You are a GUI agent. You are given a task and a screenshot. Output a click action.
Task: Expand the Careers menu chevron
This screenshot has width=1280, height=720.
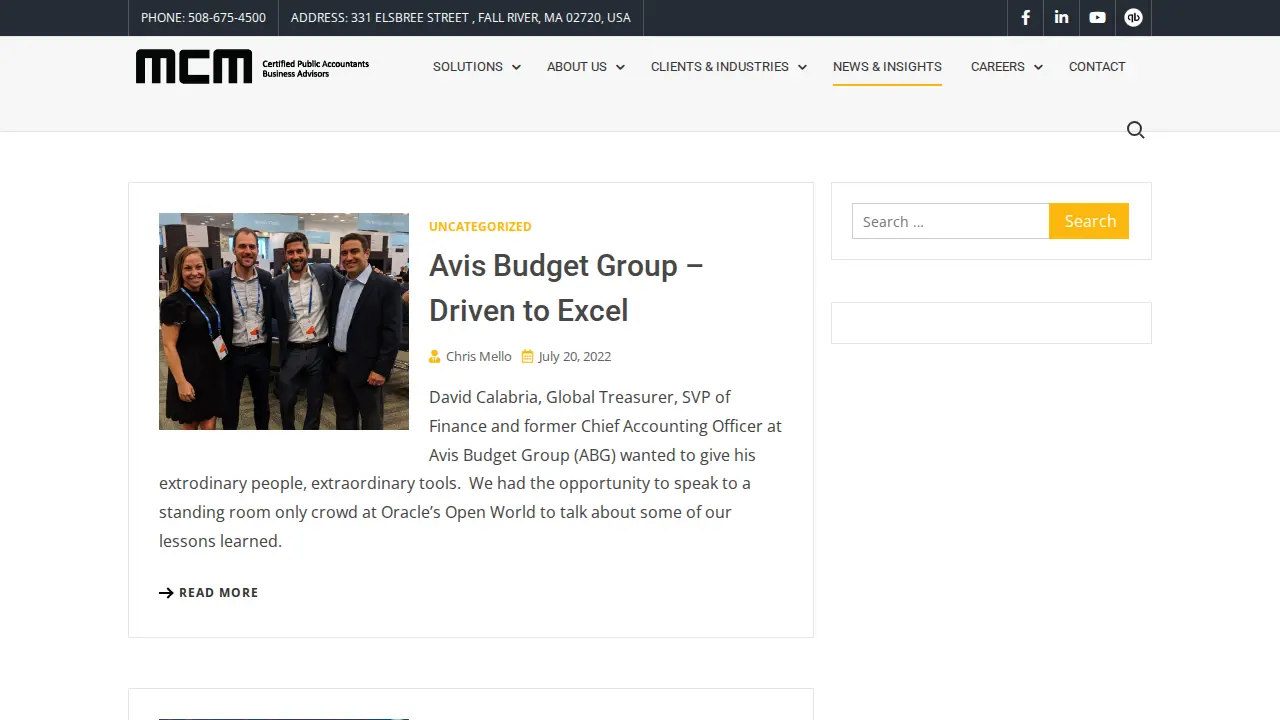click(x=1038, y=67)
